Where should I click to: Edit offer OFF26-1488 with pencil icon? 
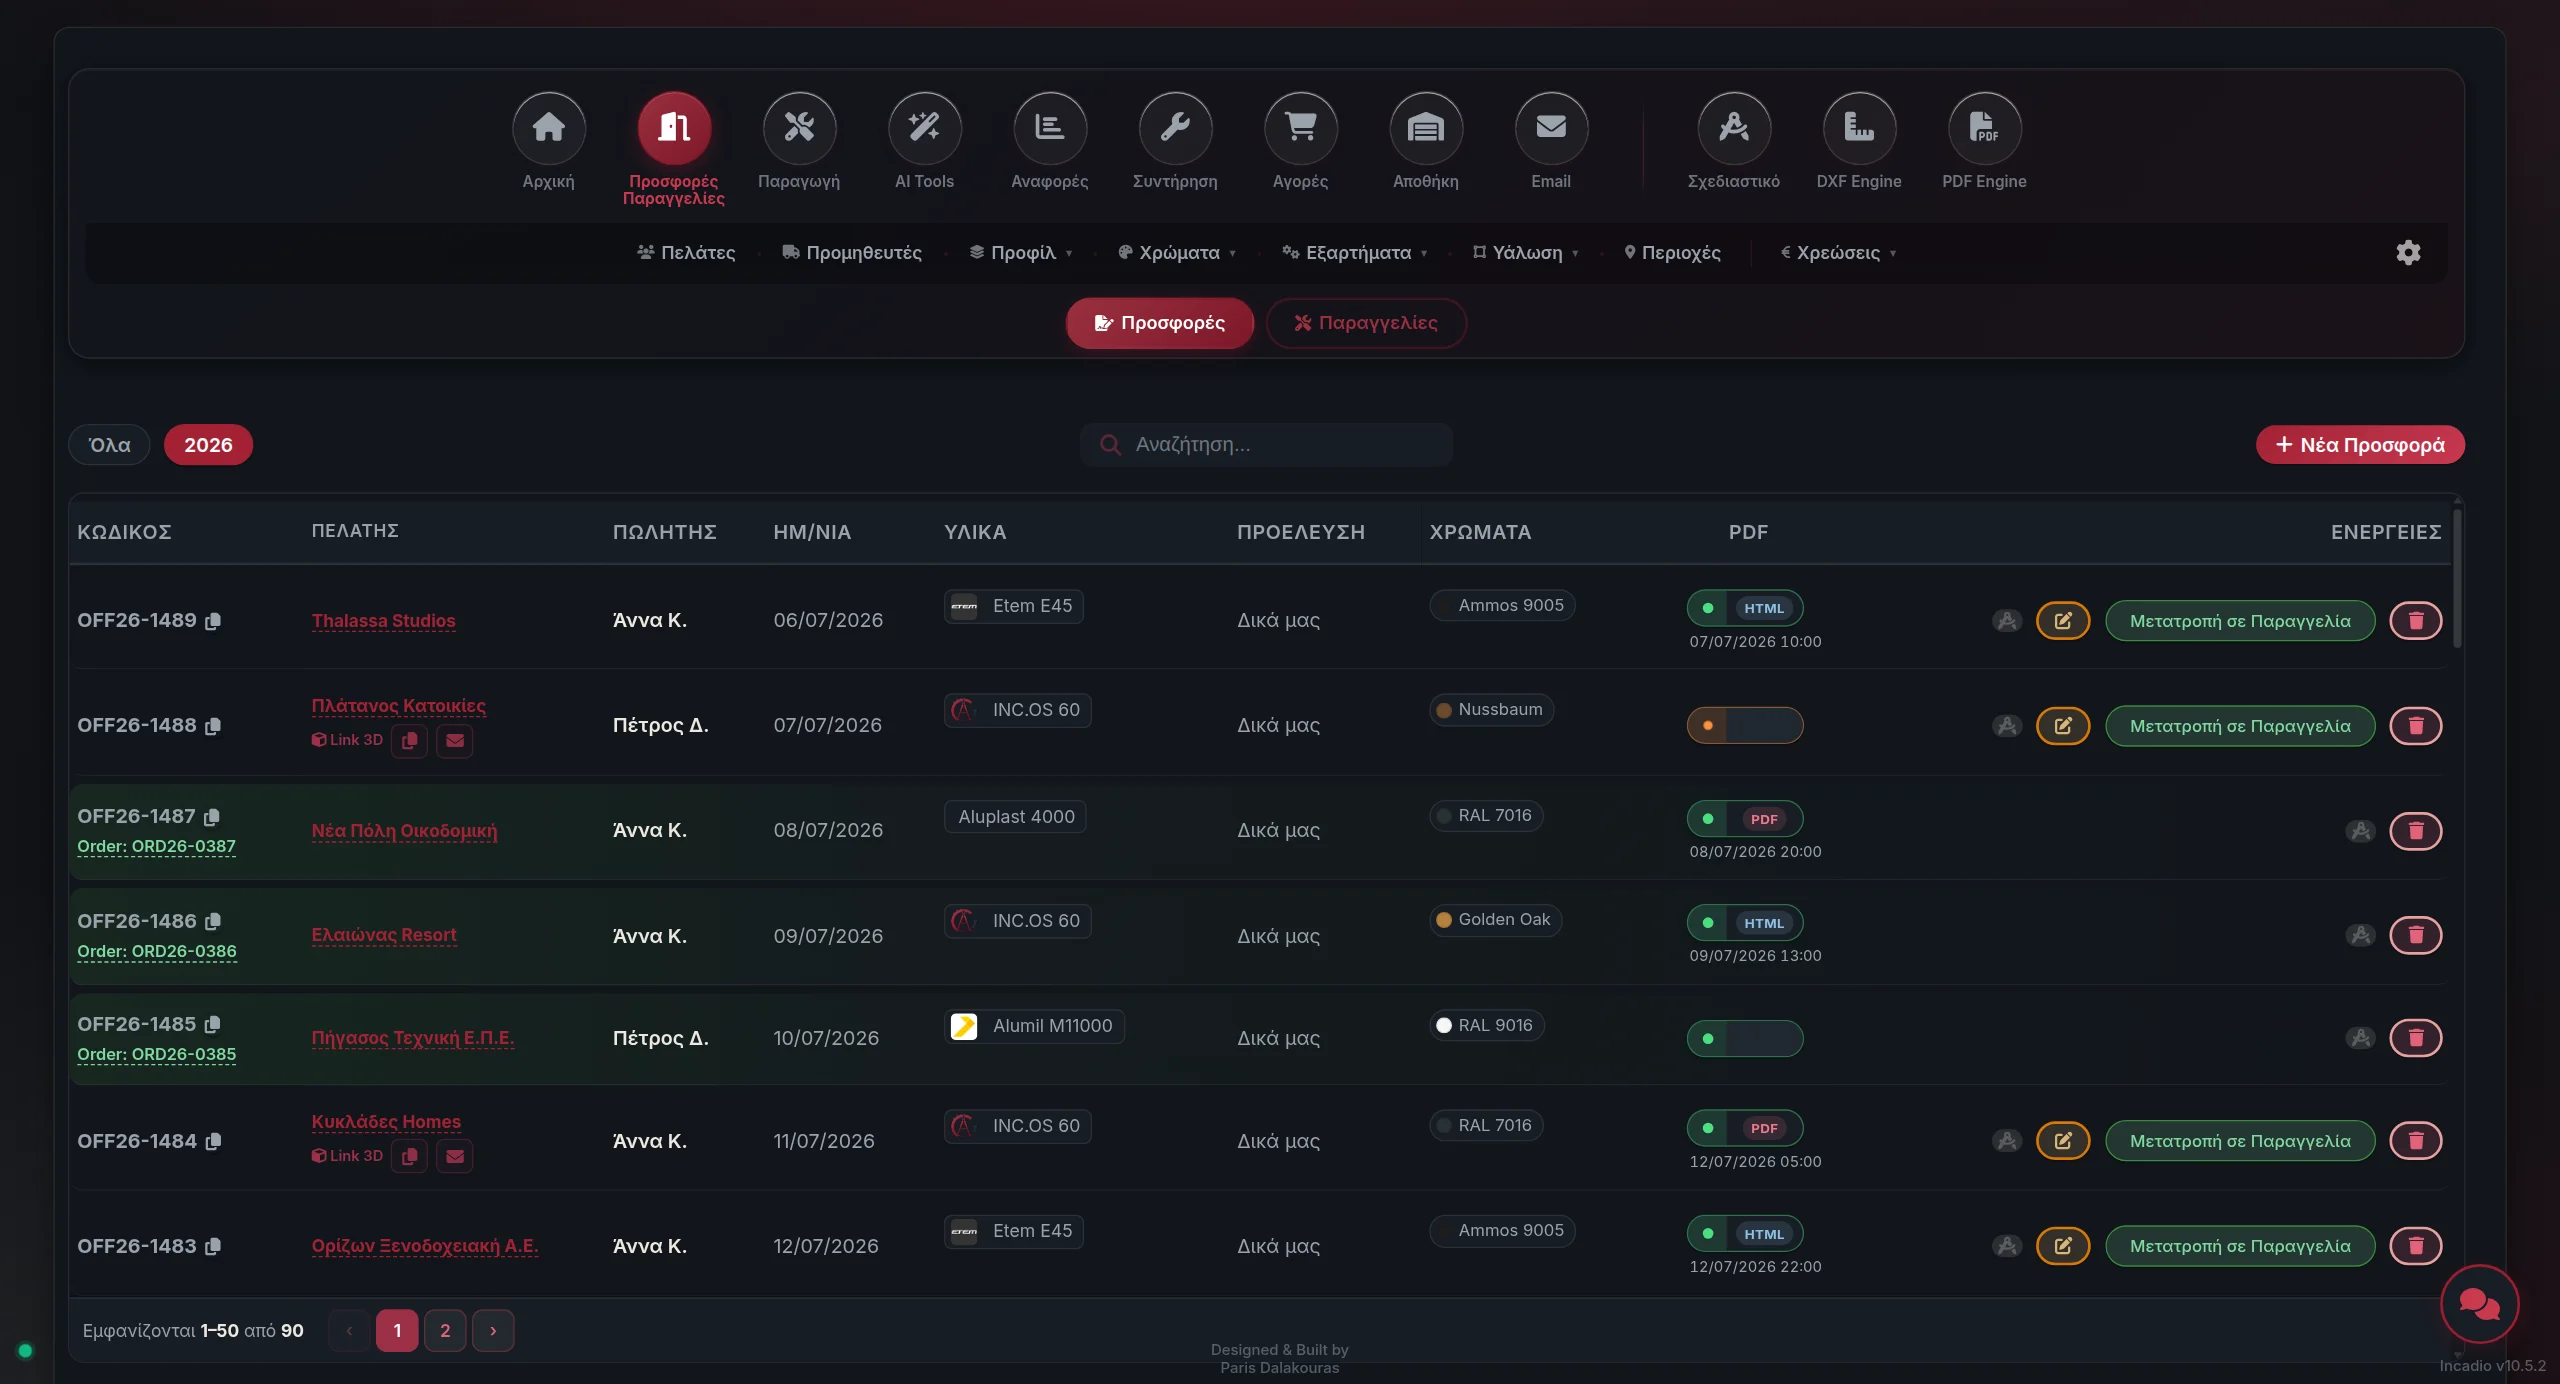pyautogui.click(x=2063, y=726)
